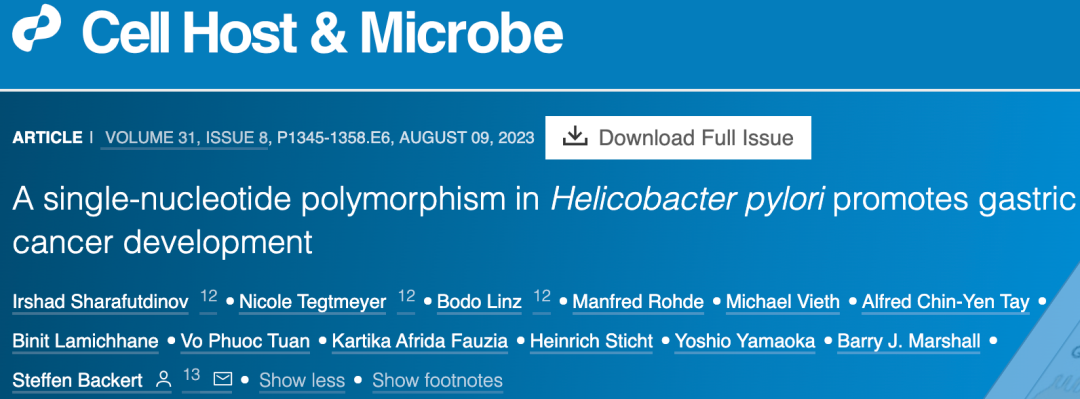The image size is (1080, 399).
Task: Open Alfred Chin-Yen Tay's author info
Action: pyautogui.click(x=946, y=302)
